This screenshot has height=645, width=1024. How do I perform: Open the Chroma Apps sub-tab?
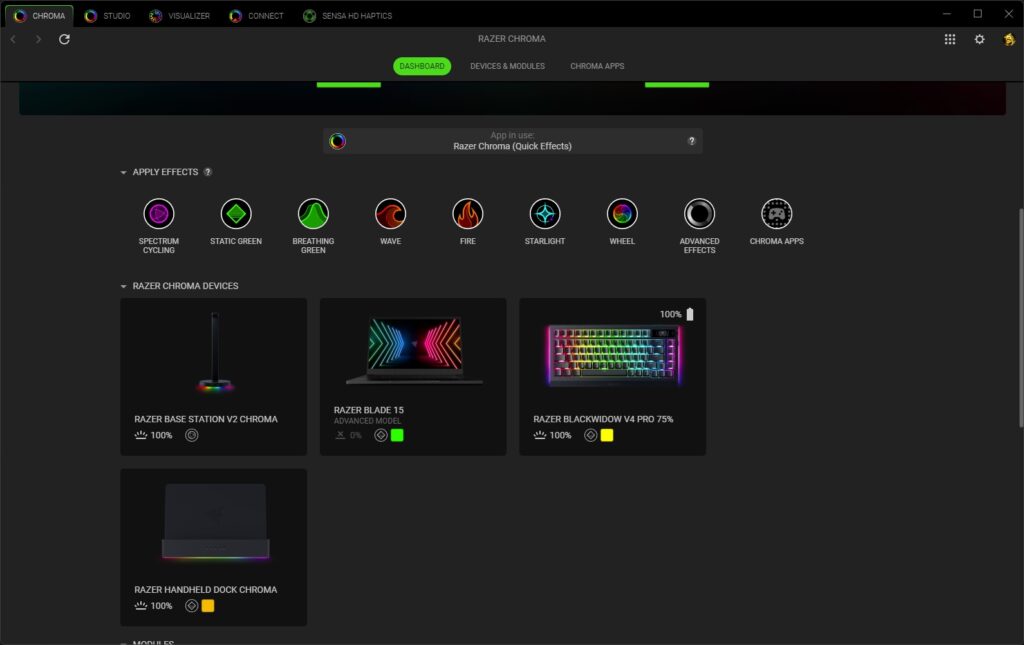597,66
